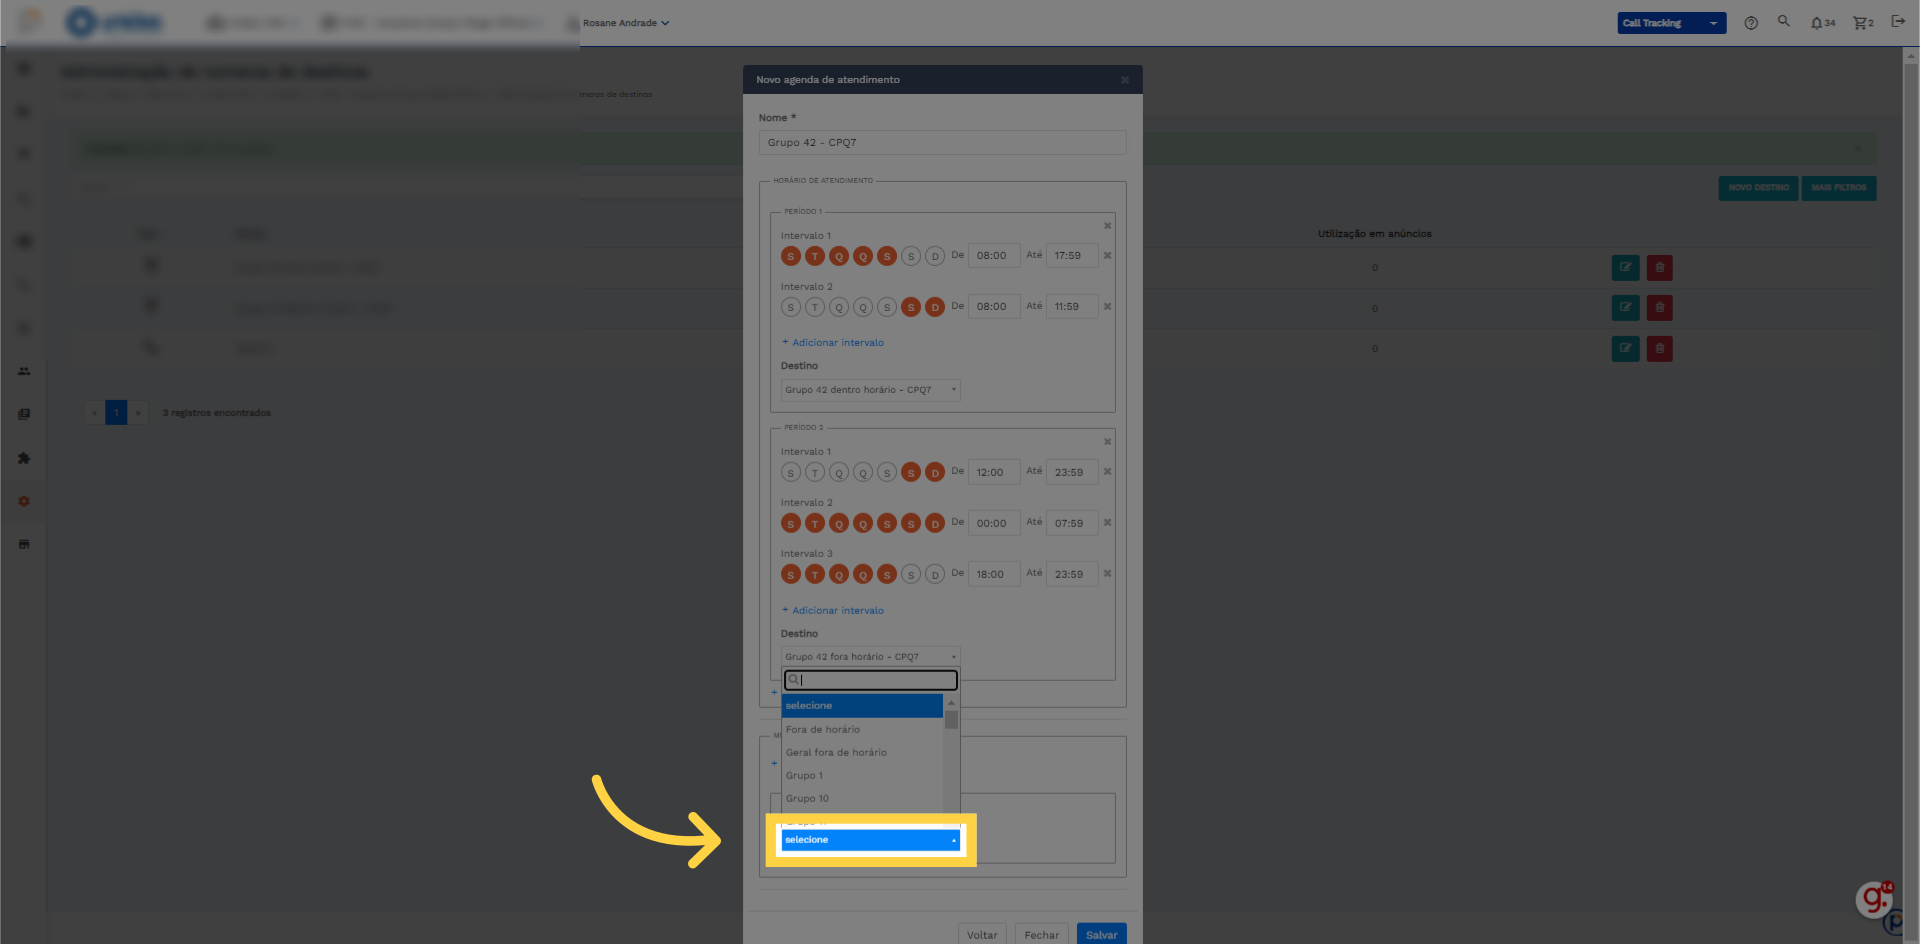Edit Período 1 Intervalo 1 Até time 17:59
The image size is (1920, 944).
coord(1072,256)
